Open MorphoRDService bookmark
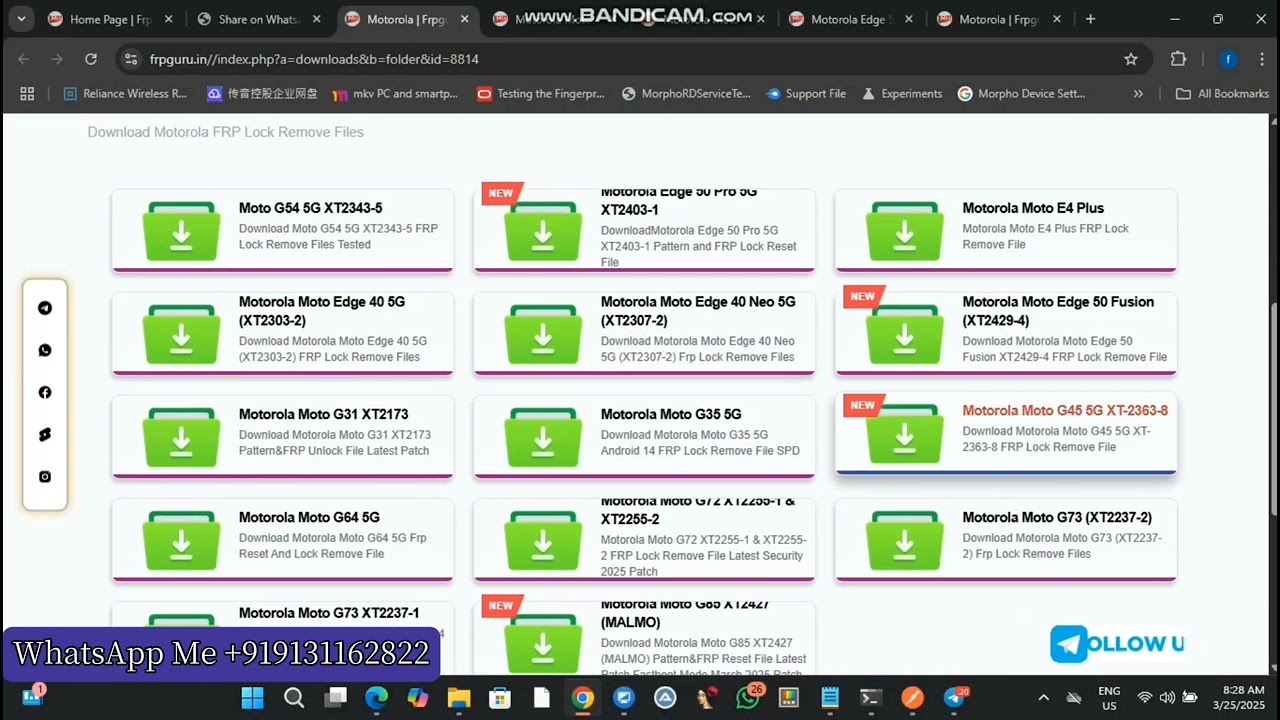The image size is (1280, 720). click(x=686, y=93)
